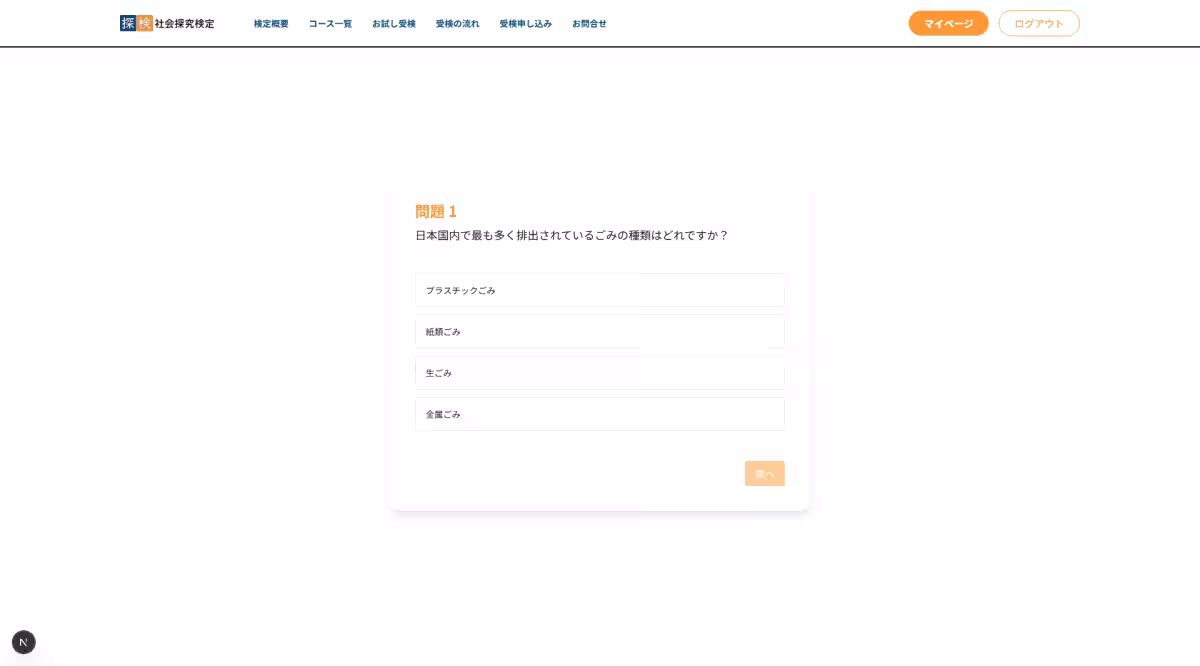Open 受検申し込み page
1200x666 pixels.
[x=525, y=23]
